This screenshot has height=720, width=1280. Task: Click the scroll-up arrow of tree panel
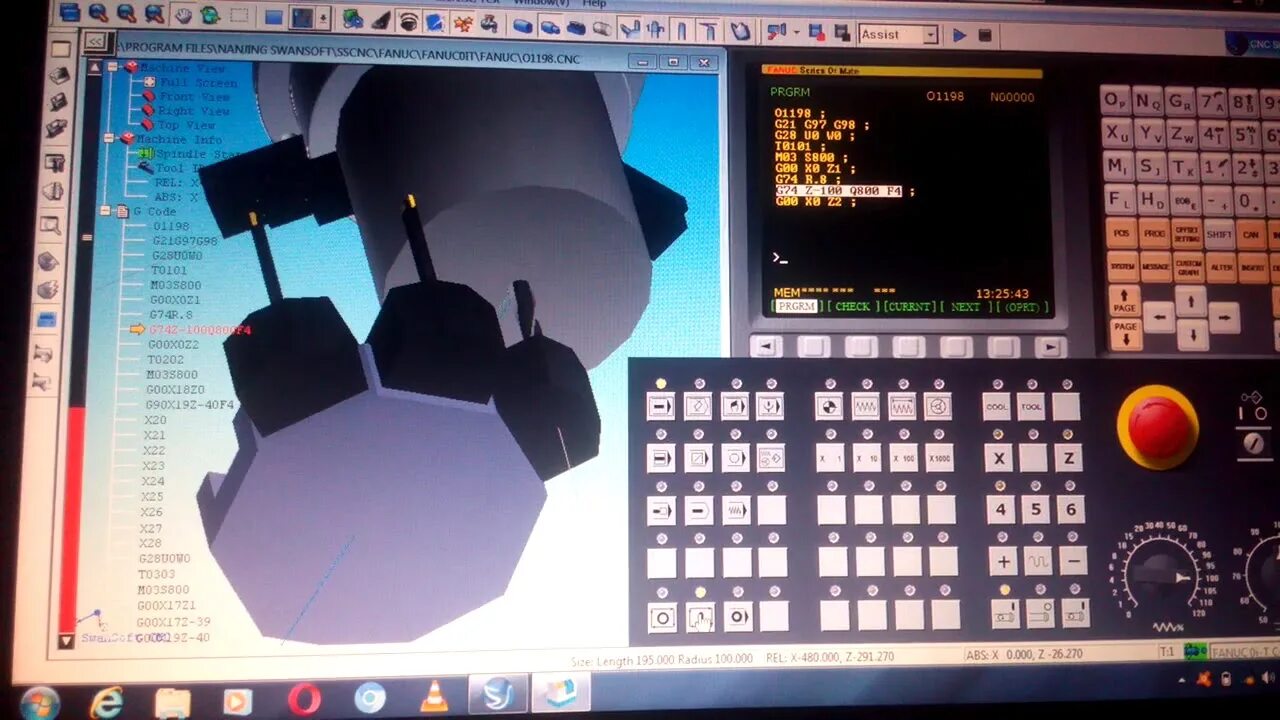94,68
